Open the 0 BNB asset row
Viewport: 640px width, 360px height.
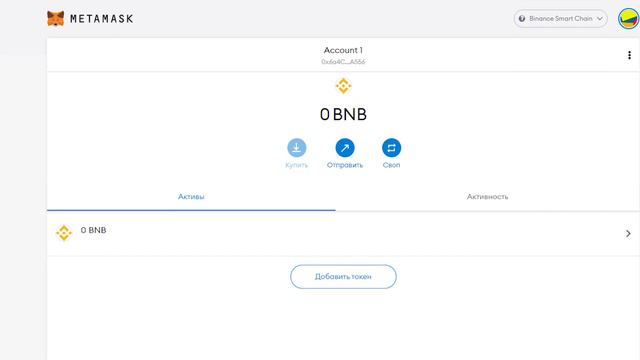343,233
